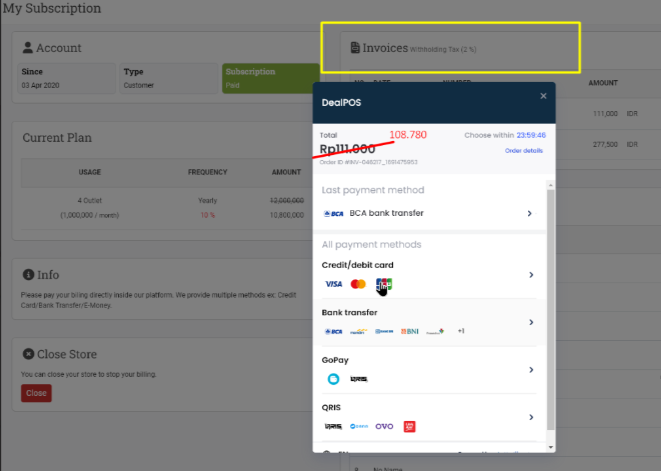This screenshot has height=471, width=661.
Task: Open BCA bank transfer chevron
Action: click(529, 213)
